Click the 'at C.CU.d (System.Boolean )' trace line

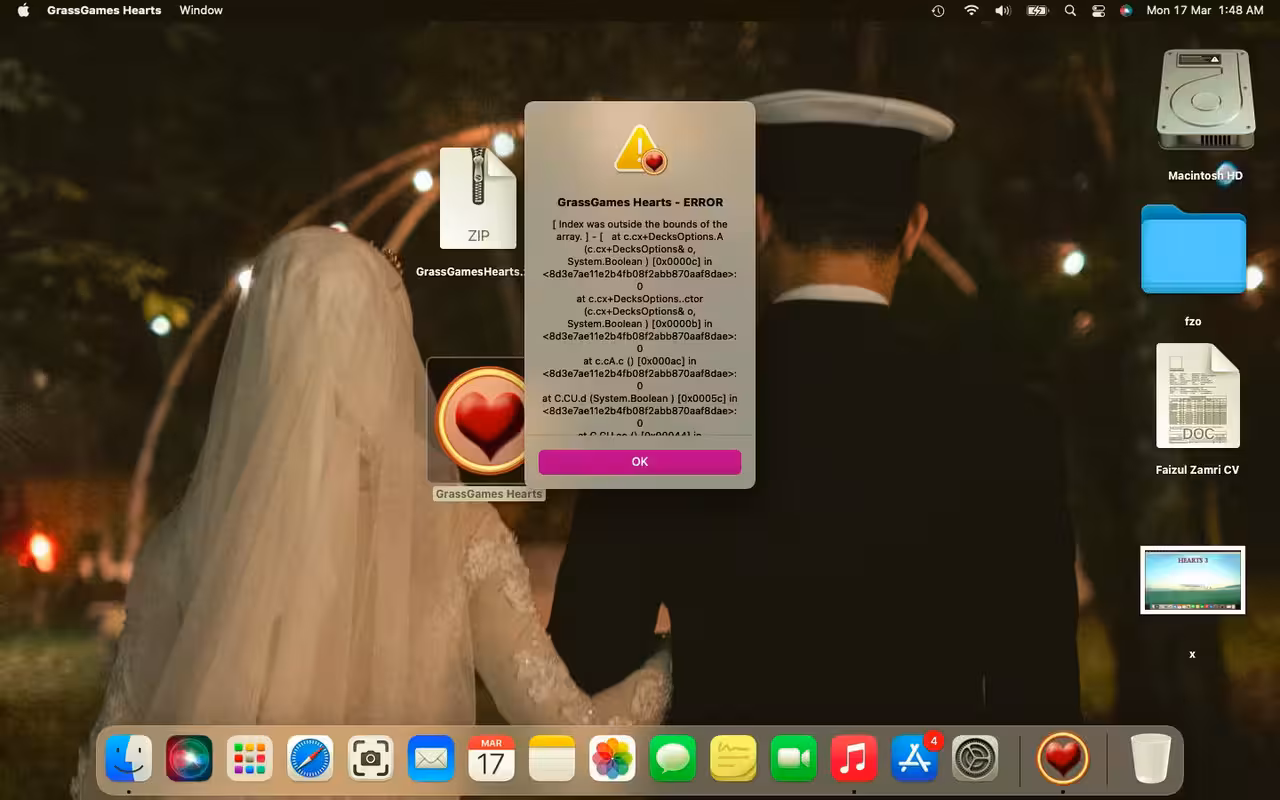click(x=640, y=398)
